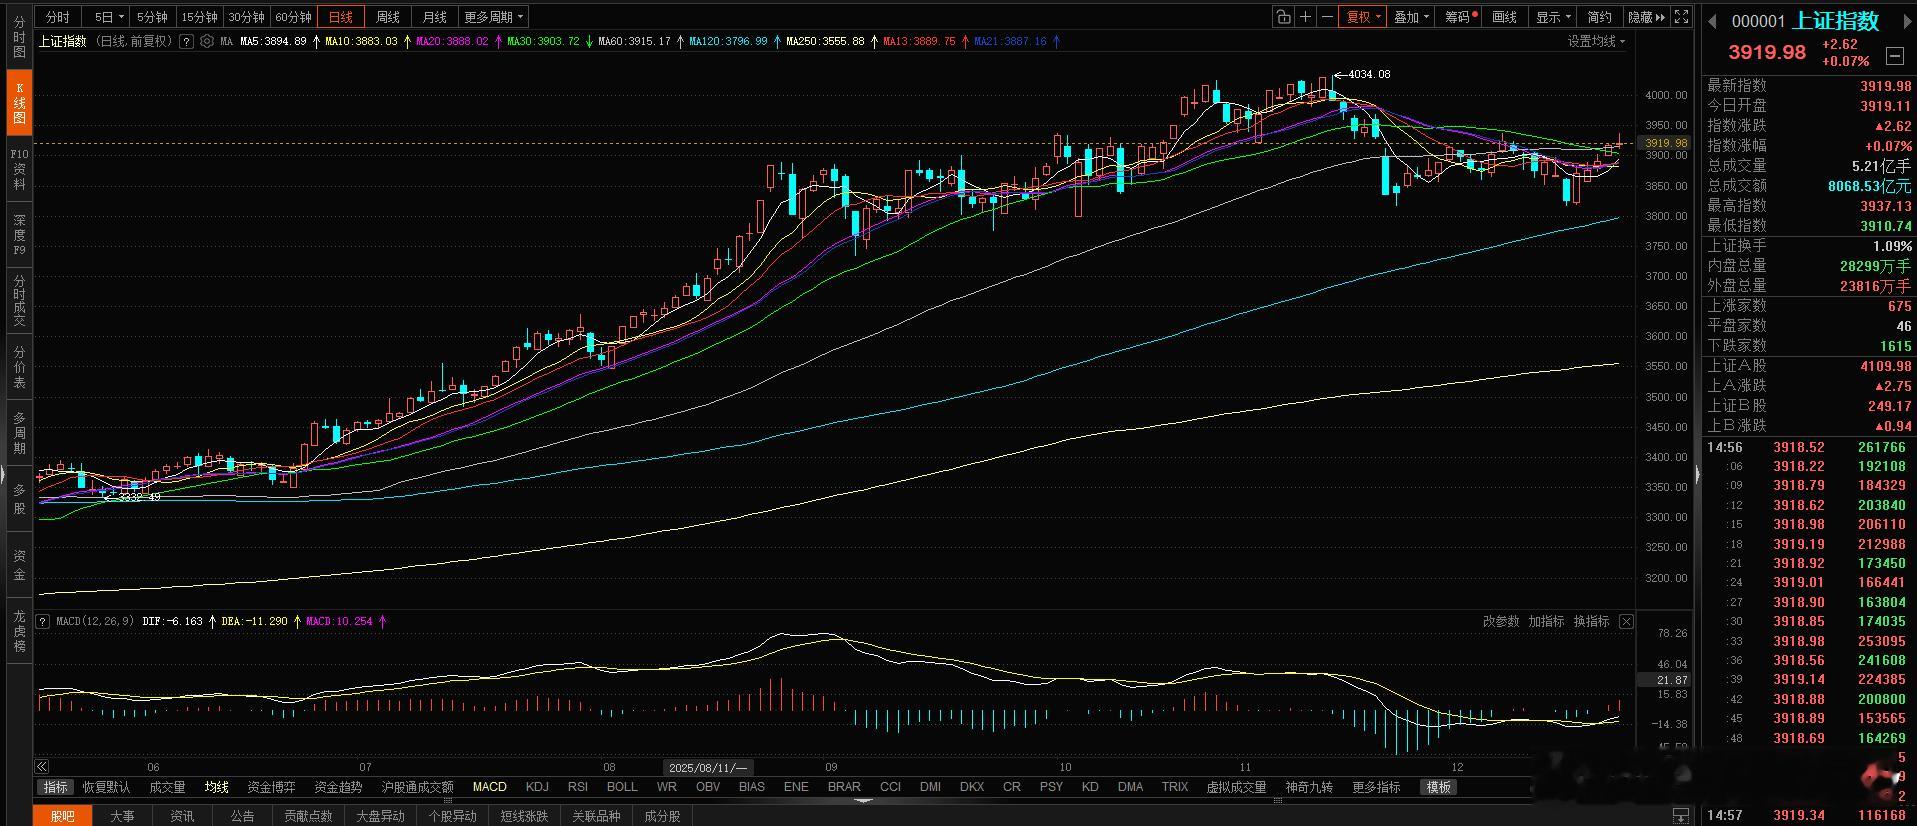Go to previous stock using left arrow by 000001

coord(1712,21)
